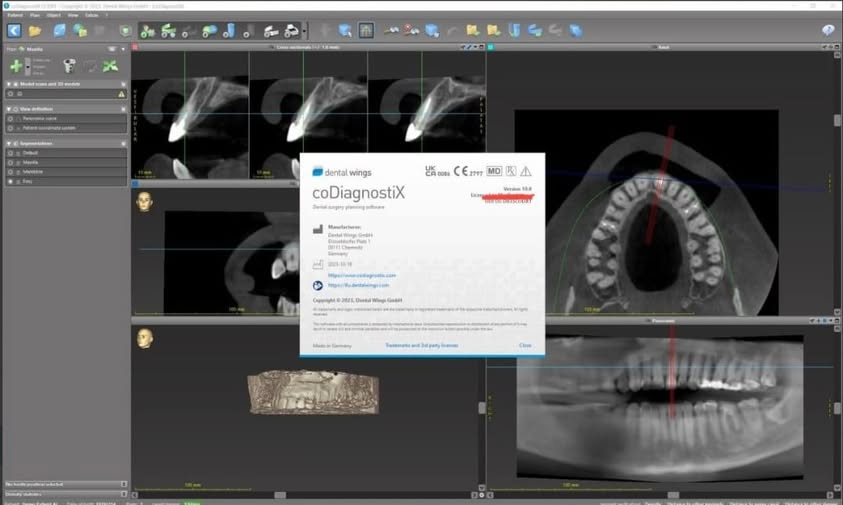Click the blue cube with magnifier icon
This screenshot has width=843, height=505.
[x=345, y=31]
